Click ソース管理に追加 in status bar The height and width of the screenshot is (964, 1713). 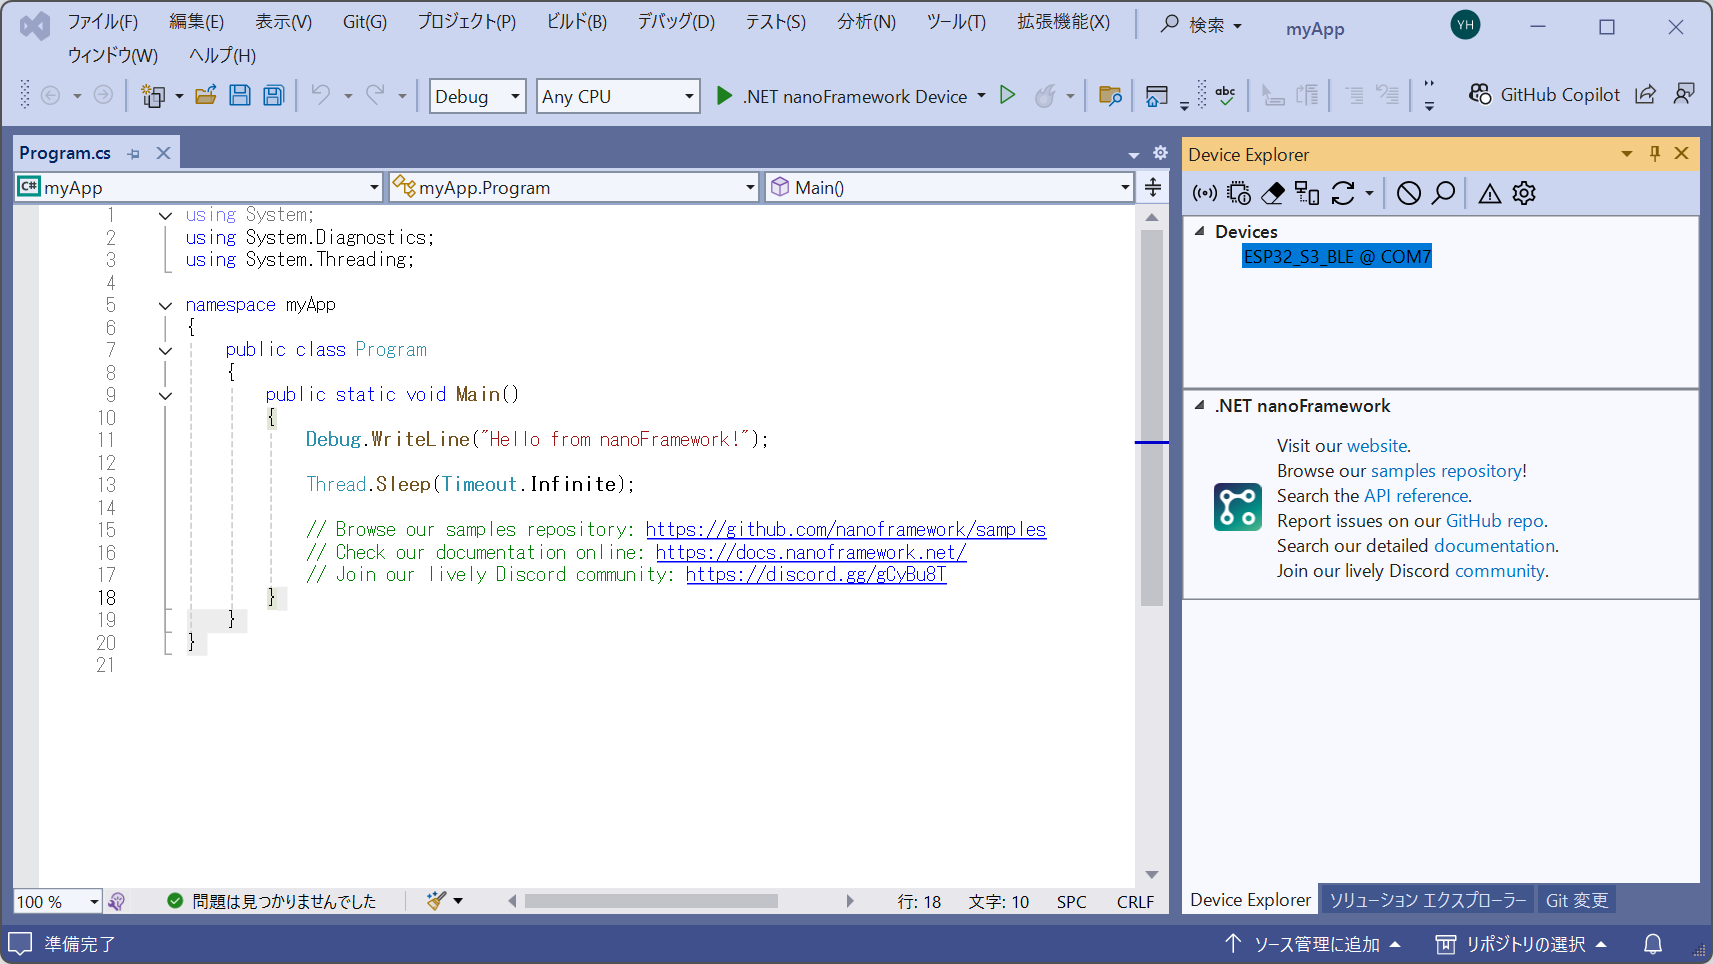click(1313, 944)
